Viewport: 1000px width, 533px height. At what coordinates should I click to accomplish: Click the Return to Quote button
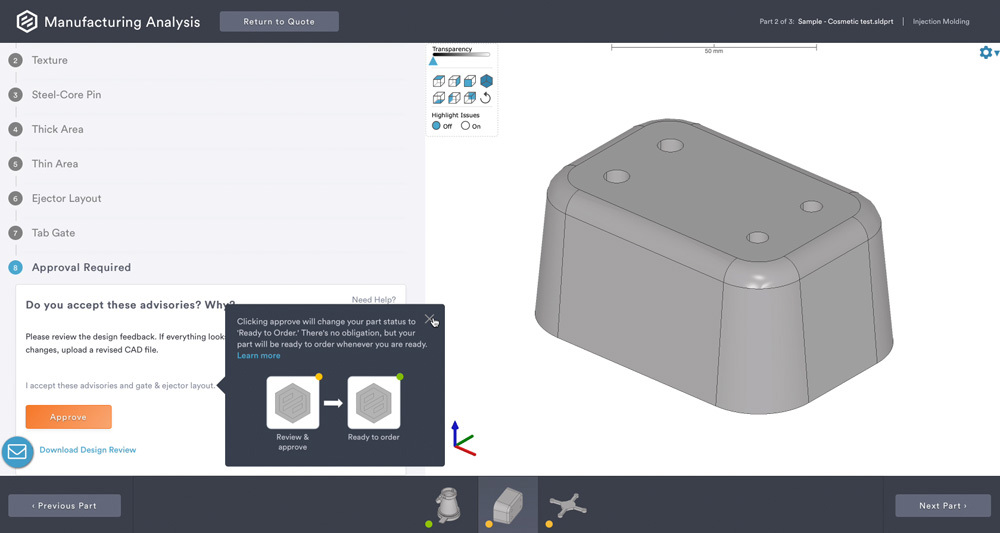(x=279, y=22)
